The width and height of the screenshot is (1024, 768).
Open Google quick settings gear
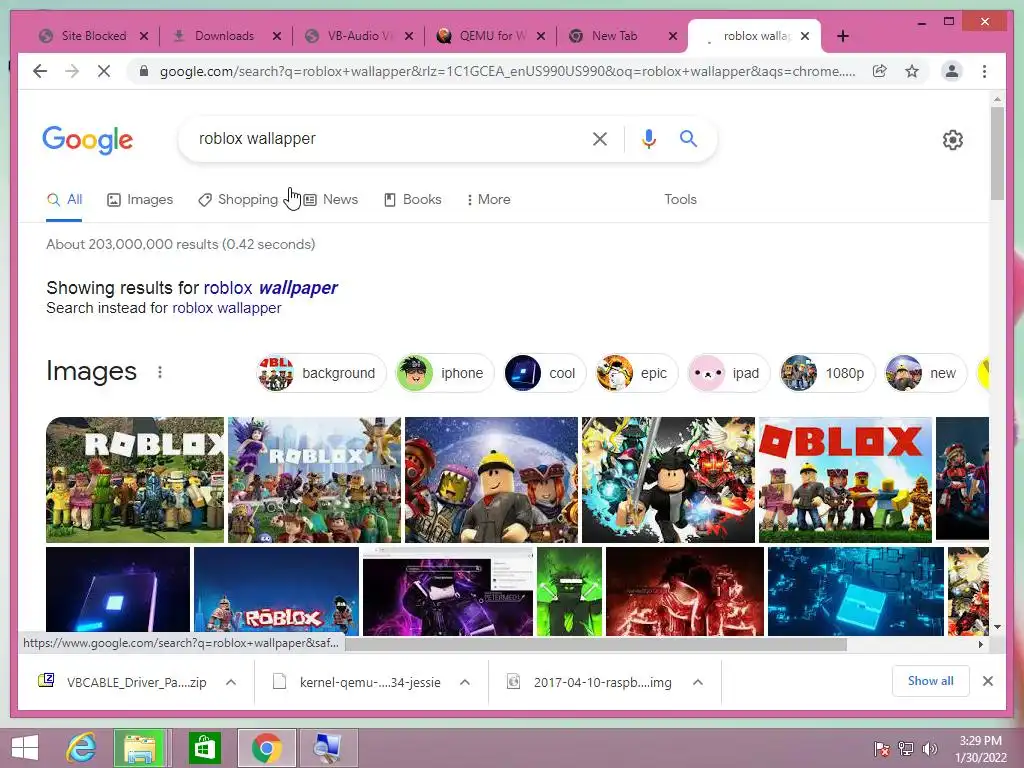[952, 140]
